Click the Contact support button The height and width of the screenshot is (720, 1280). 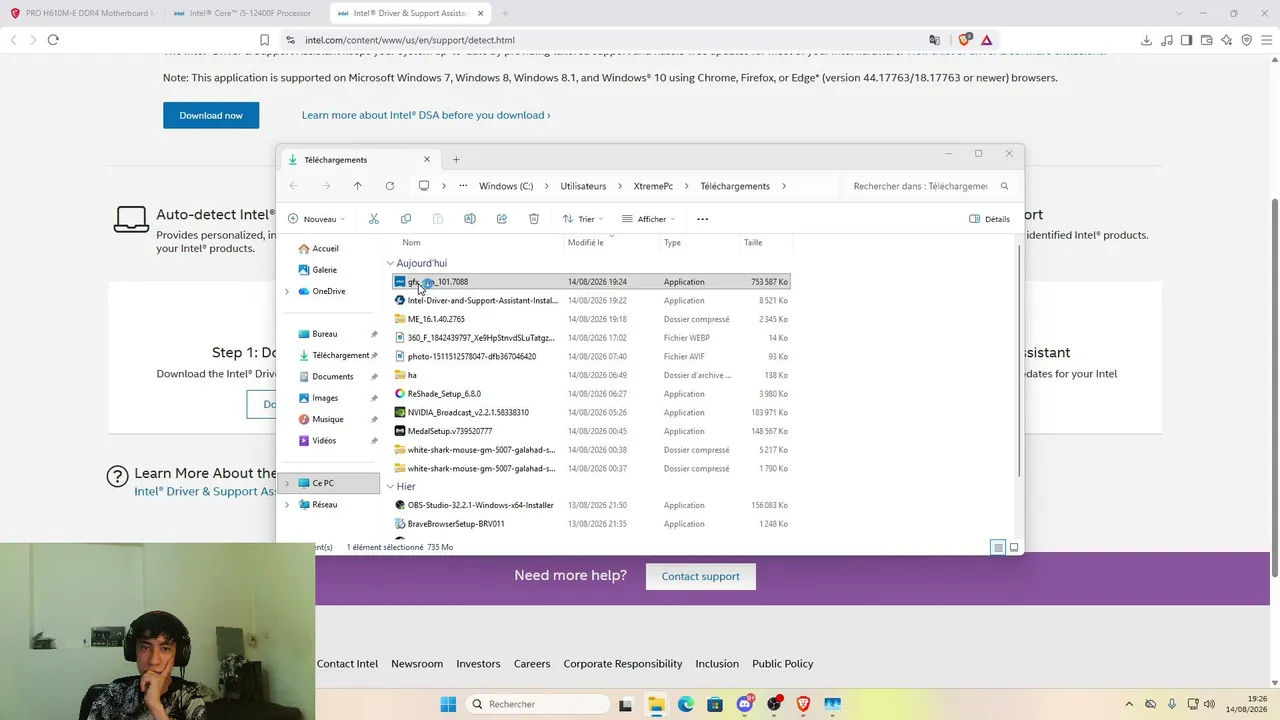pyautogui.click(x=701, y=576)
